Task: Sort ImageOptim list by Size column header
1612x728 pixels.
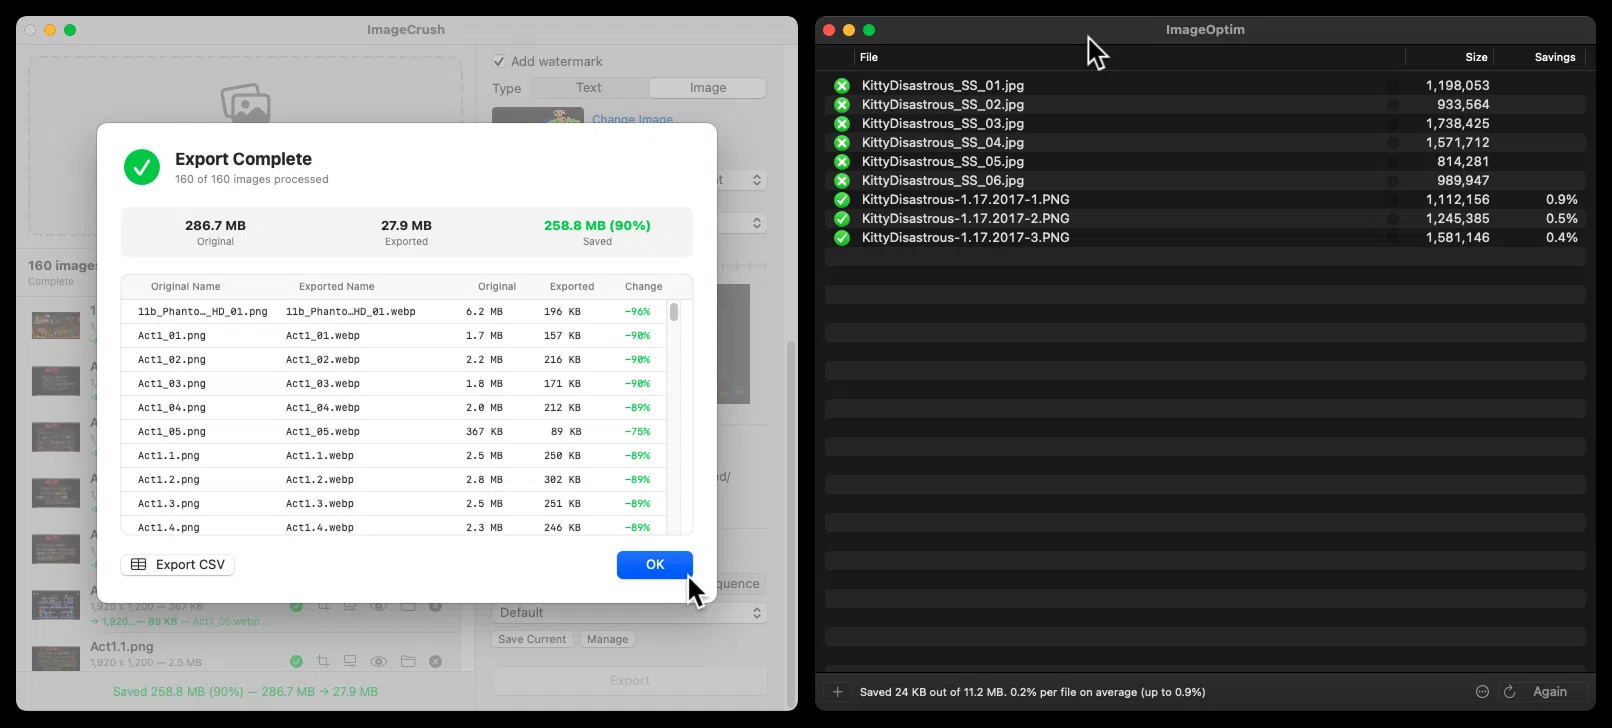Action: [x=1476, y=58]
